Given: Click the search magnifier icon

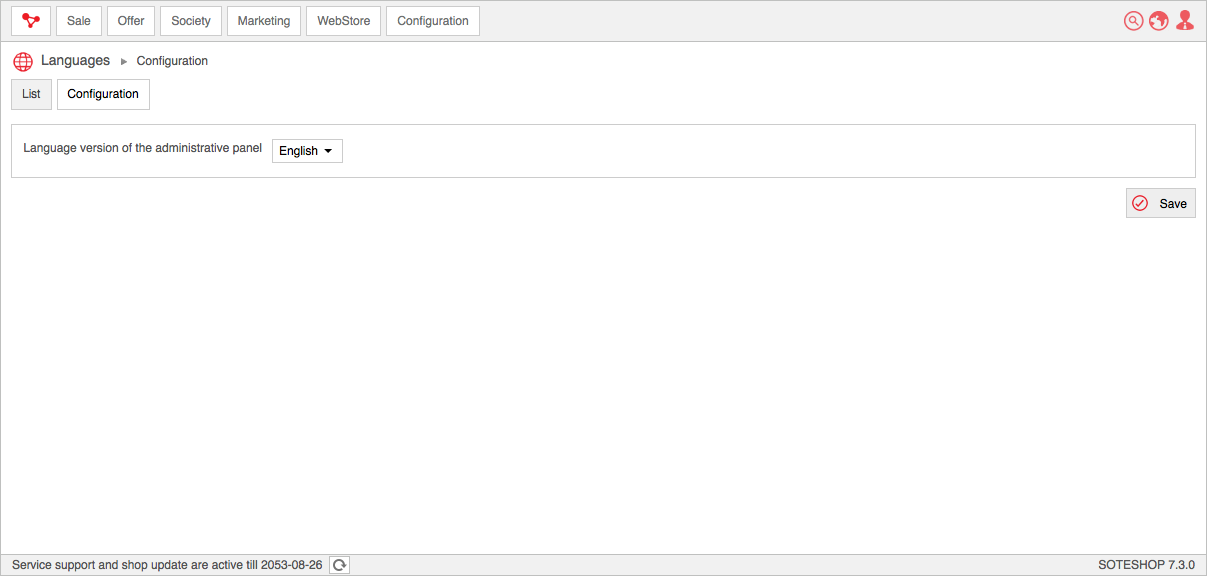Looking at the screenshot, I should click(x=1133, y=21).
